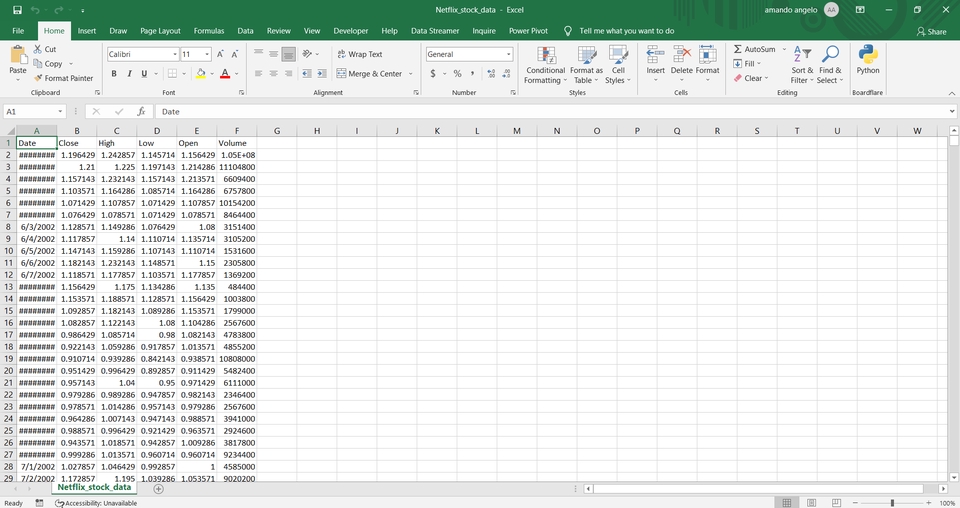
Task: Open the Fill dropdown
Action: [x=748, y=64]
